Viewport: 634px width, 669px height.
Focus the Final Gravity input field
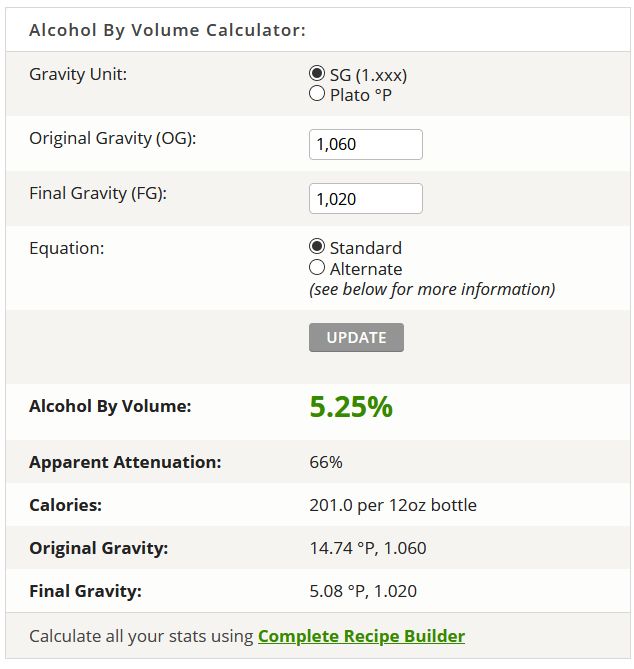click(x=365, y=199)
